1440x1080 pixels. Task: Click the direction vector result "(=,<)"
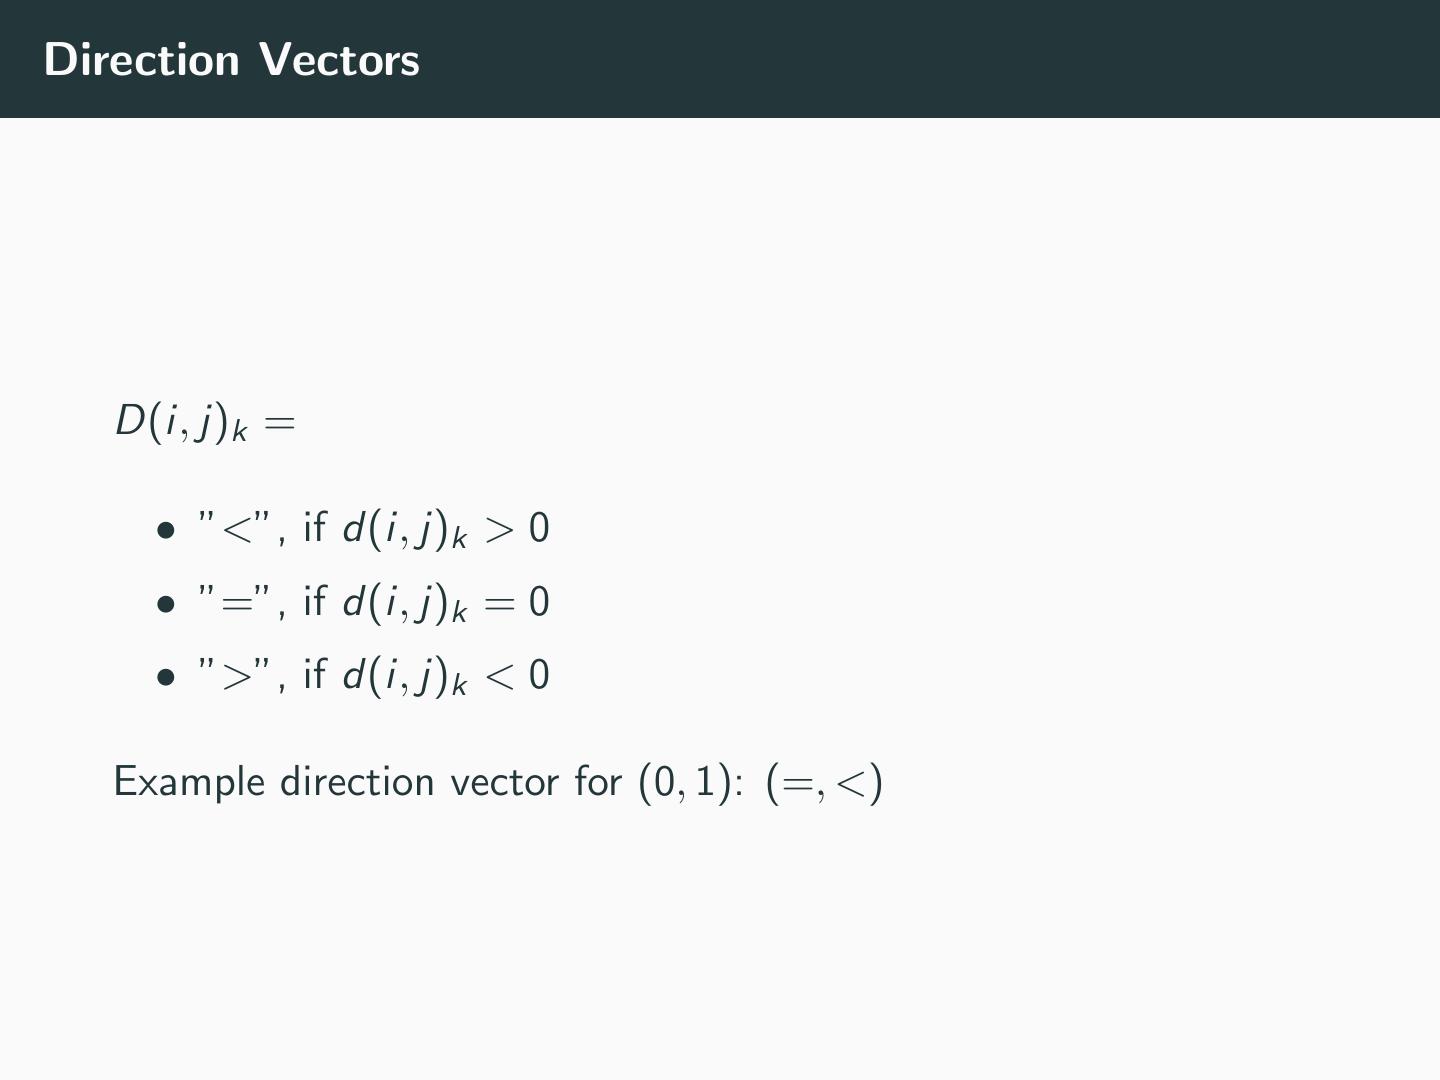[824, 783]
